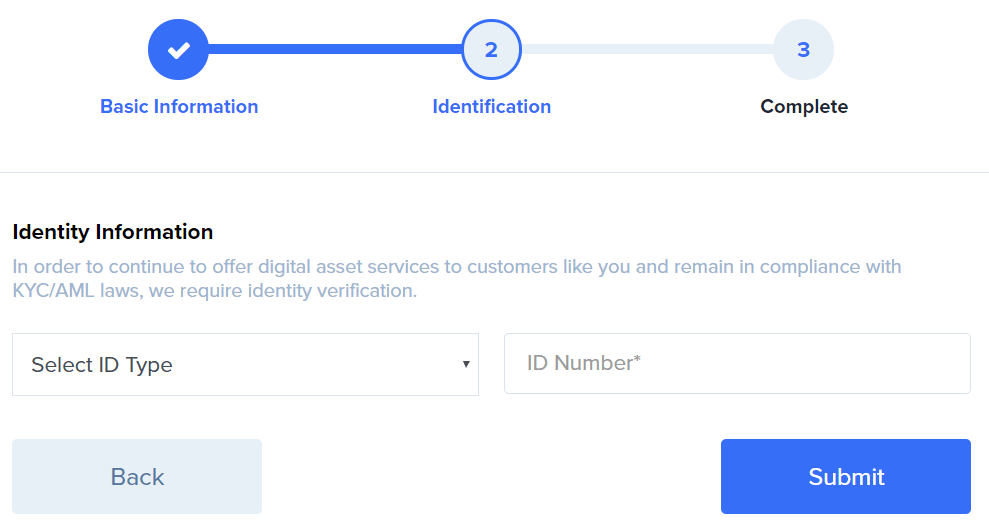Screen dimensions: 989x531
Task: Jump to the Complete step label
Action: (804, 107)
